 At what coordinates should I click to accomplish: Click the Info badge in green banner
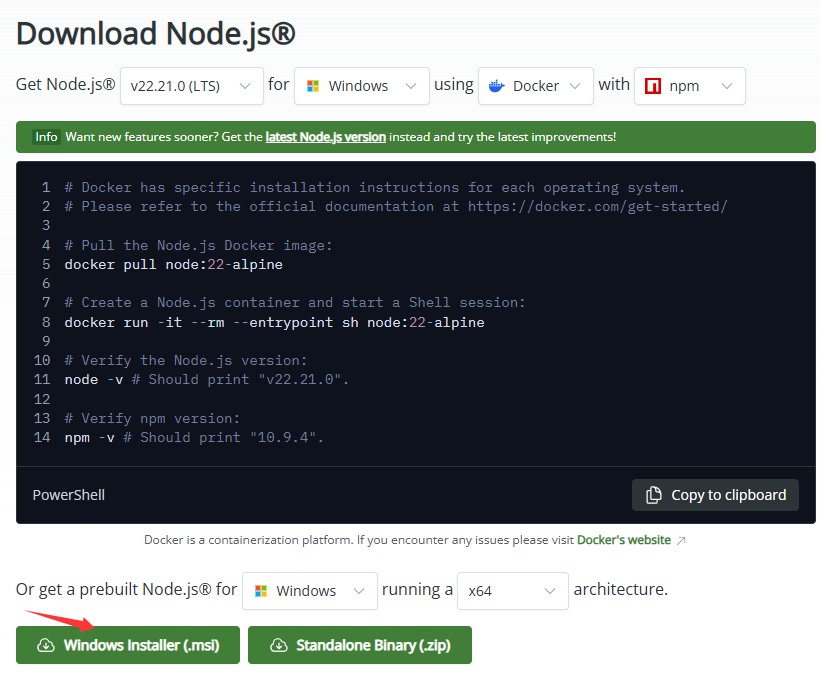[x=46, y=137]
